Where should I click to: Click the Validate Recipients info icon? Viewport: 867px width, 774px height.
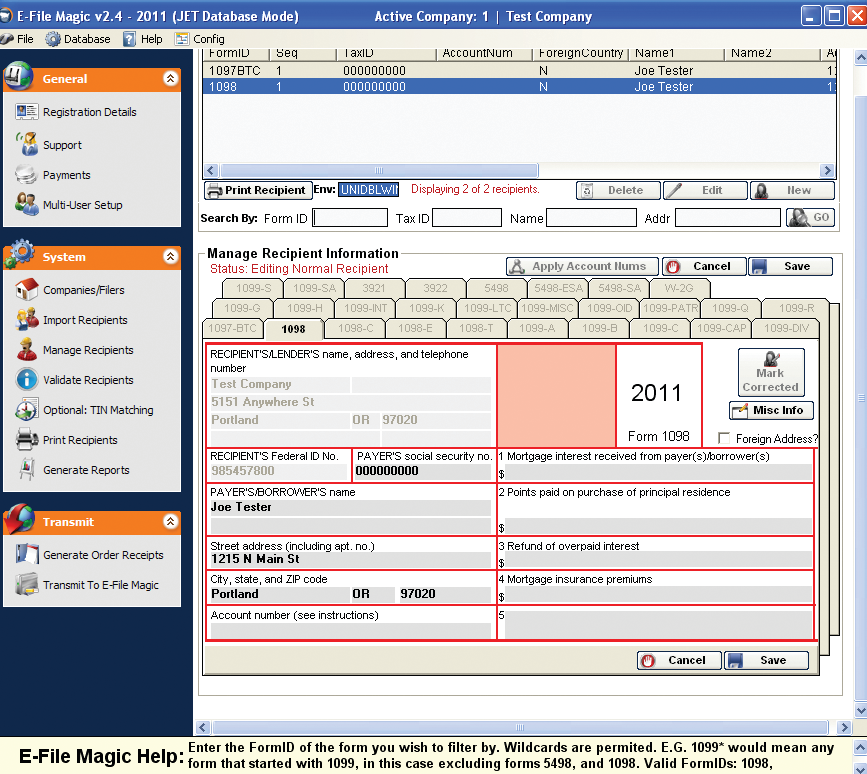26,380
